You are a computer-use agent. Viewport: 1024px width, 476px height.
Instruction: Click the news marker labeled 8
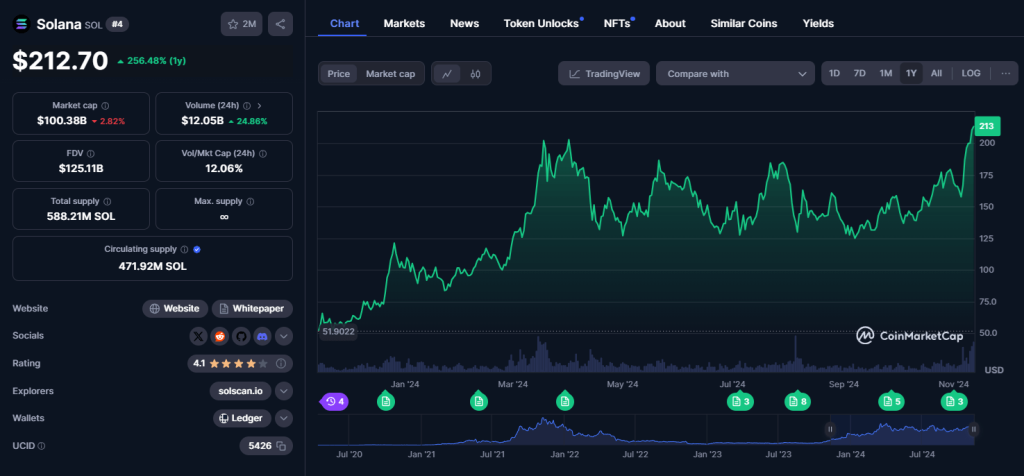pyautogui.click(x=797, y=400)
